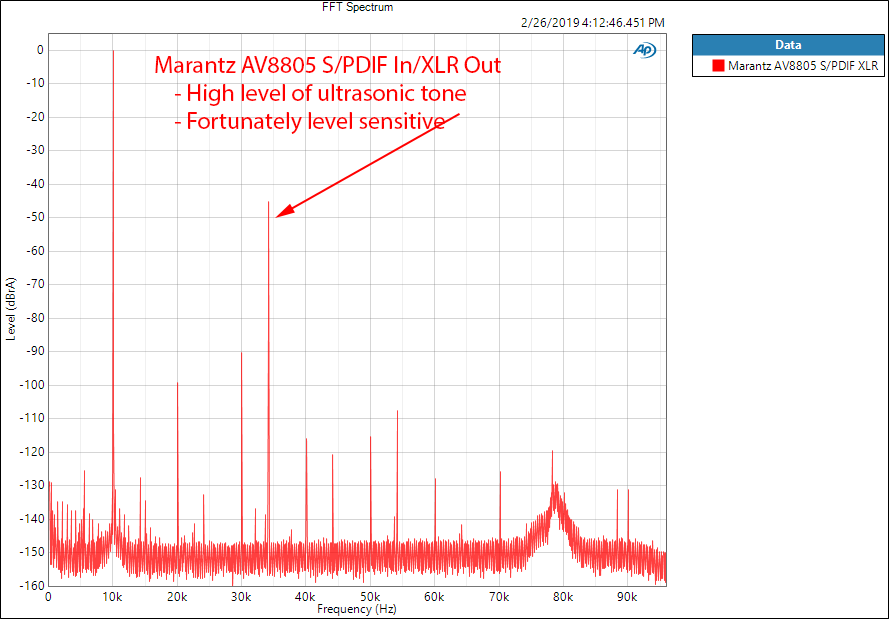Click the 50k frequency axis tick label
Image resolution: width=889 pixels, height=619 pixels.
(x=370, y=597)
